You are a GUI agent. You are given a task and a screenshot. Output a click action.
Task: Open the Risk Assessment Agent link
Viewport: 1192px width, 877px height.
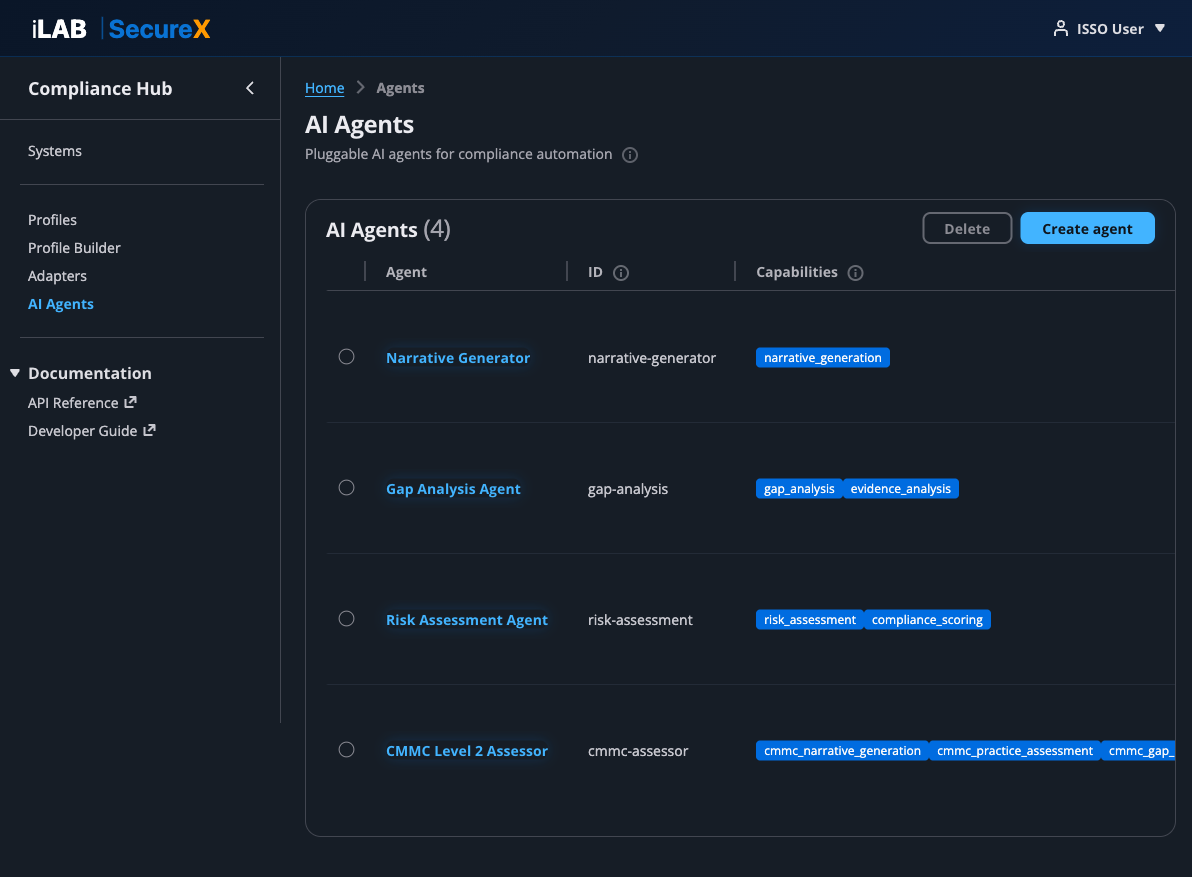[467, 620]
